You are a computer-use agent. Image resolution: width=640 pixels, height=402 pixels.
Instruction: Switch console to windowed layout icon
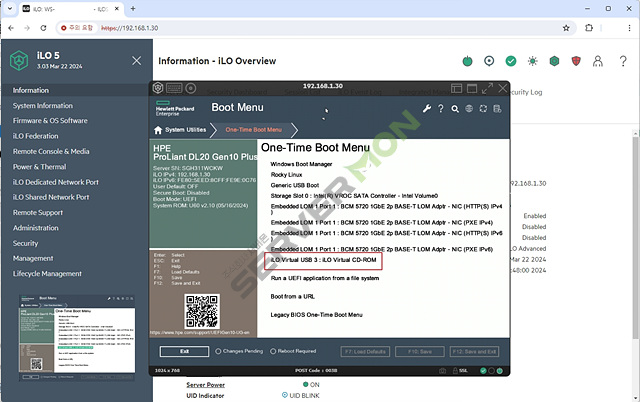pos(472,88)
